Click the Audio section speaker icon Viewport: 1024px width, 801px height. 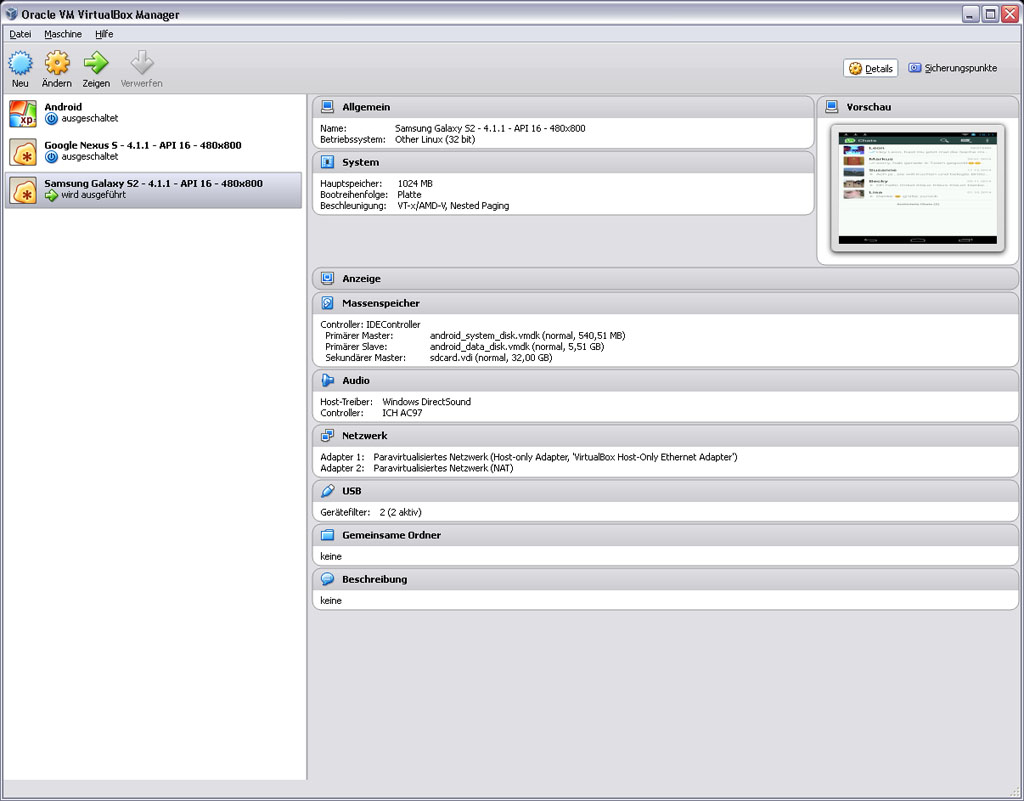pyautogui.click(x=328, y=381)
